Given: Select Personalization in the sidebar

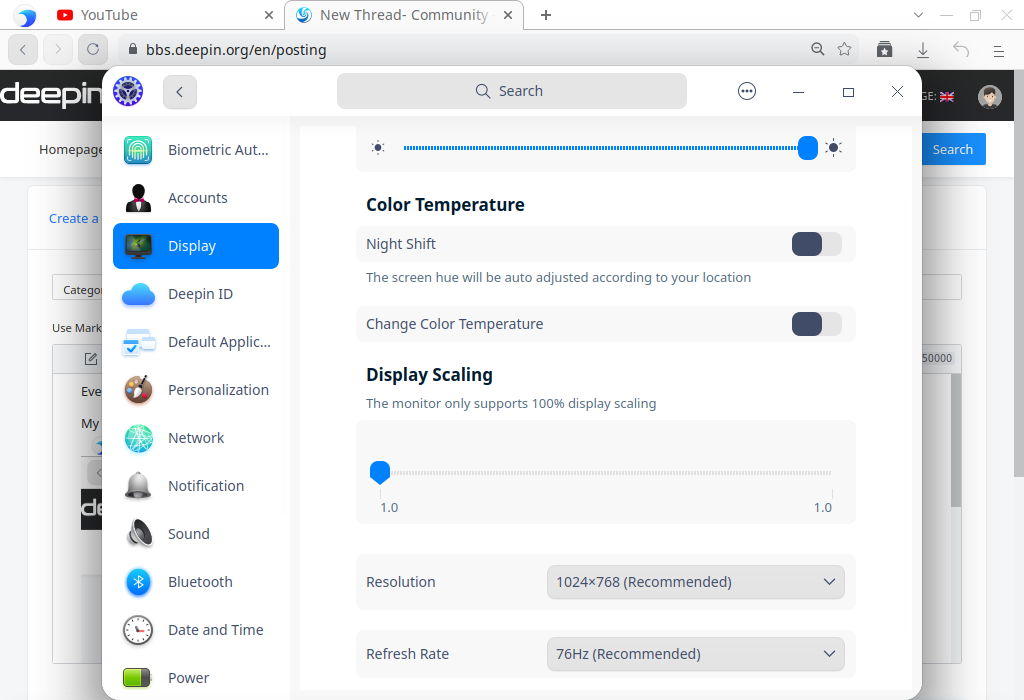Looking at the screenshot, I should (x=196, y=390).
